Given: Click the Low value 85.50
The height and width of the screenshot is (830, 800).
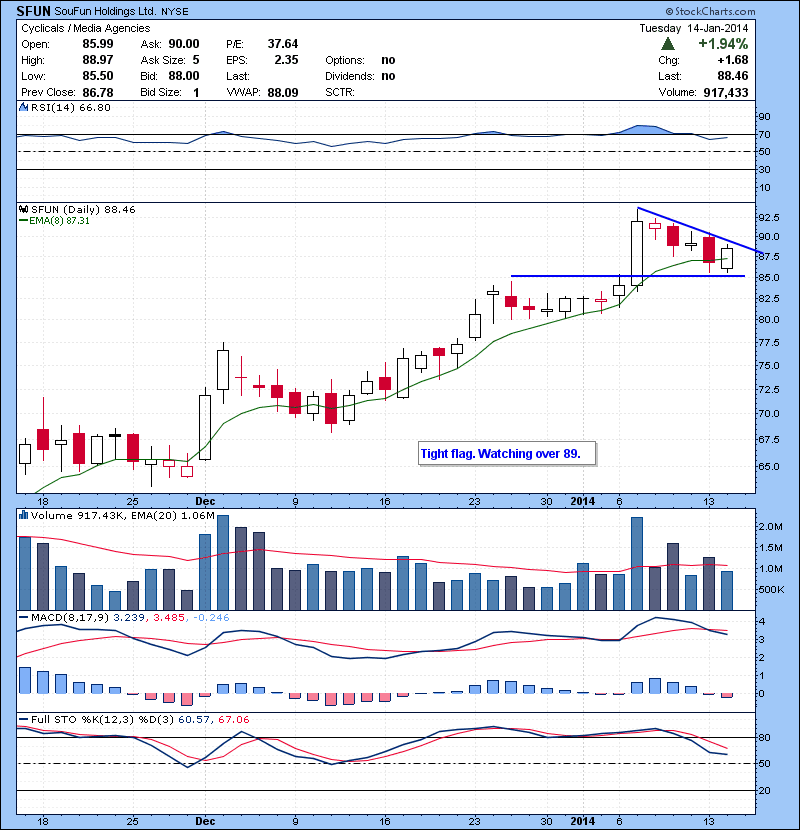Looking at the screenshot, I should tap(98, 76).
